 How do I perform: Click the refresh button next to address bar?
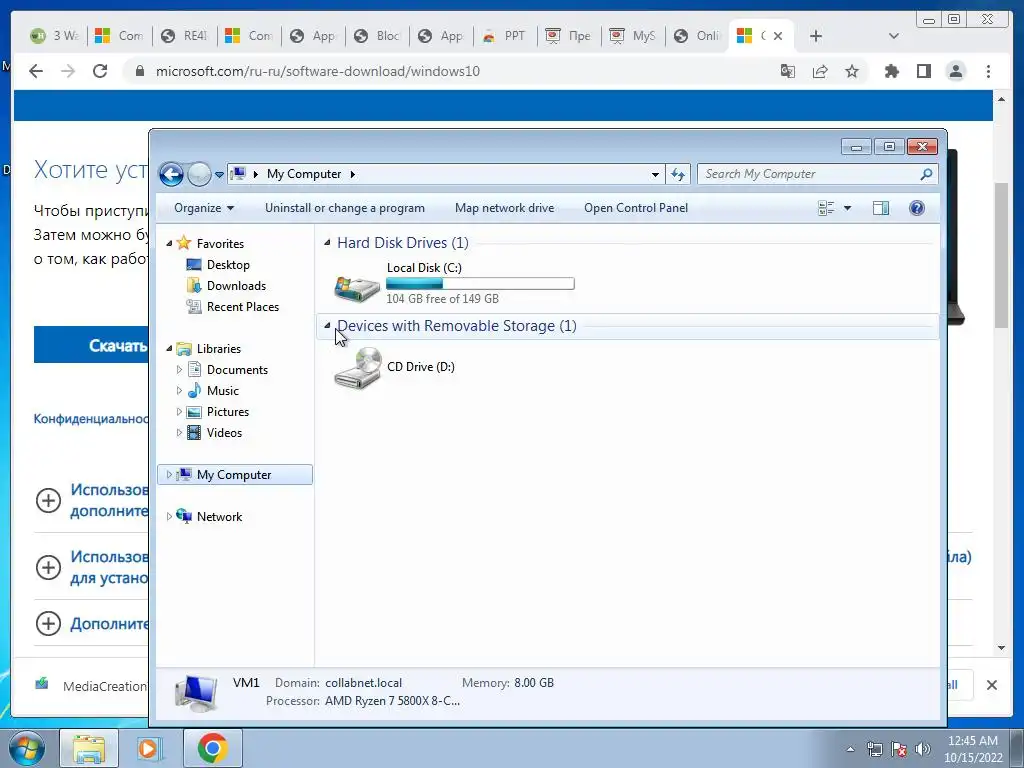[678, 174]
